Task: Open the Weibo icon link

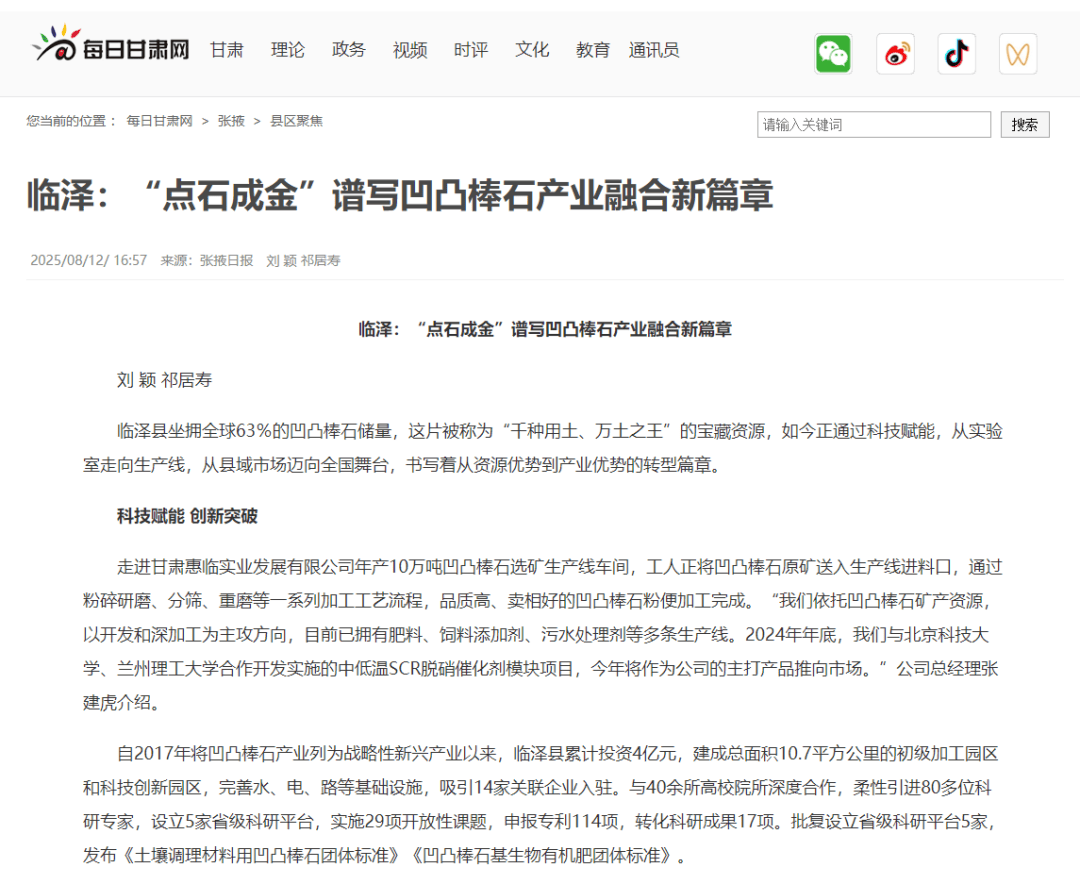Action: 895,53
